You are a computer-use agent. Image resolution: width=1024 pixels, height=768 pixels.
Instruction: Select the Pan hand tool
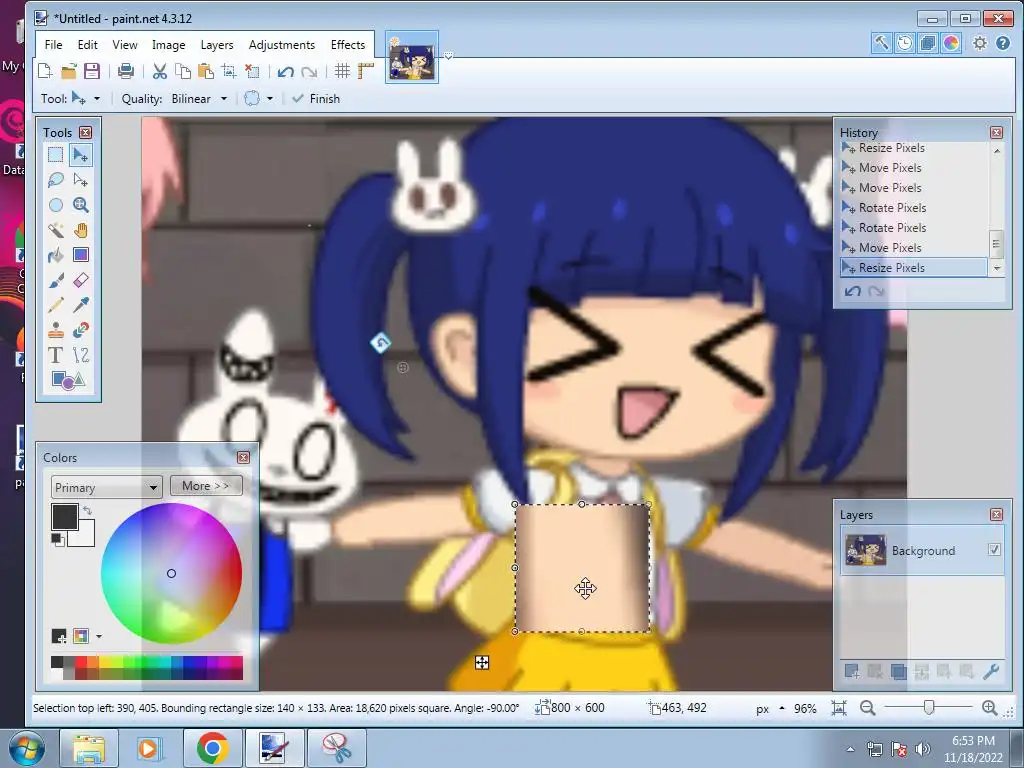click(80, 230)
